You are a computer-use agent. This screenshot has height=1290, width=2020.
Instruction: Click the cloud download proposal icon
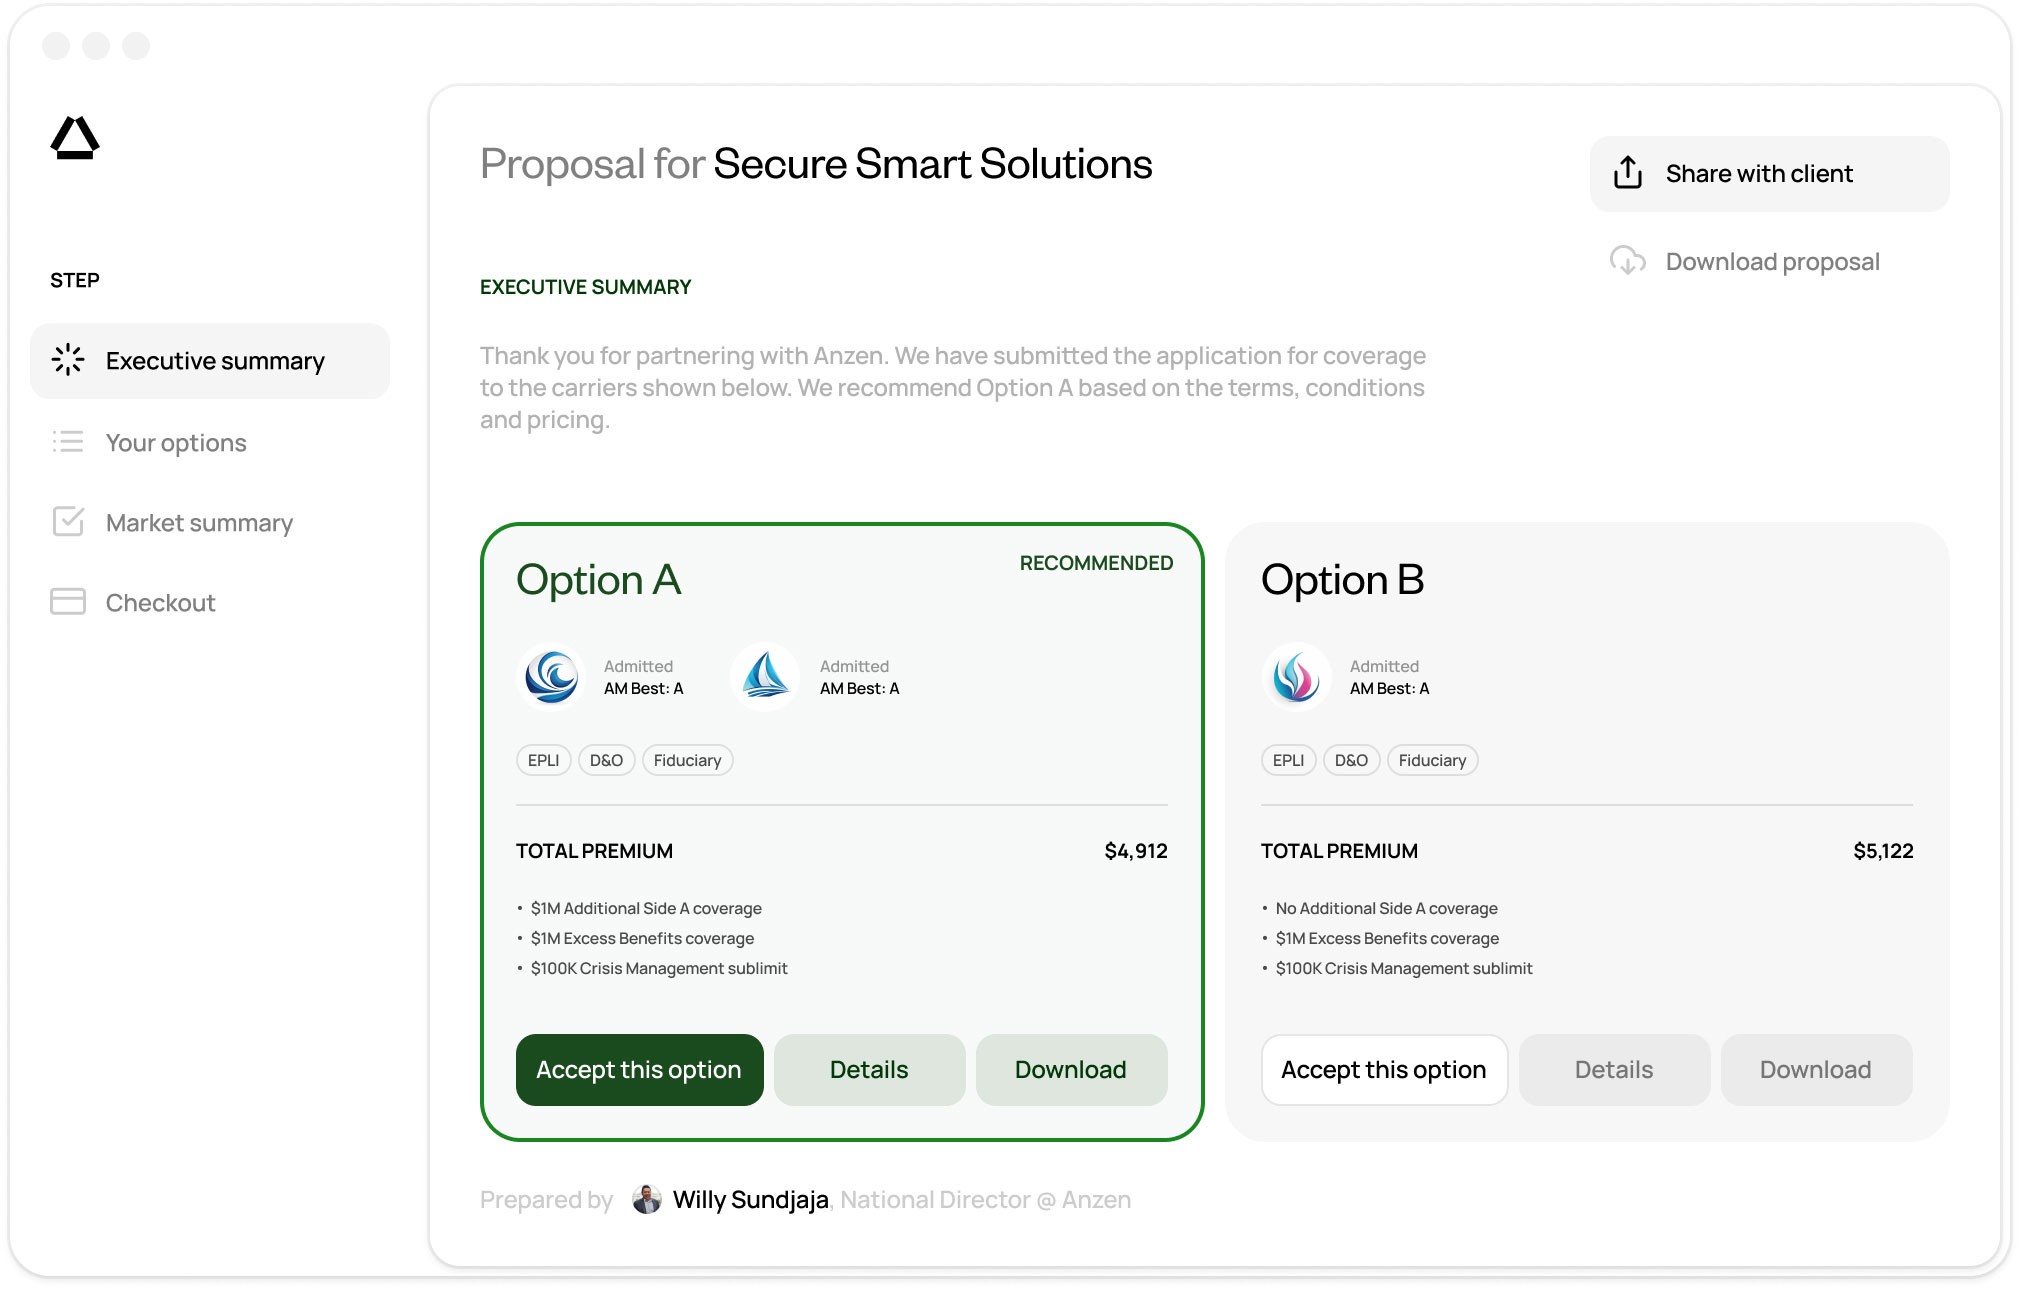1627,261
